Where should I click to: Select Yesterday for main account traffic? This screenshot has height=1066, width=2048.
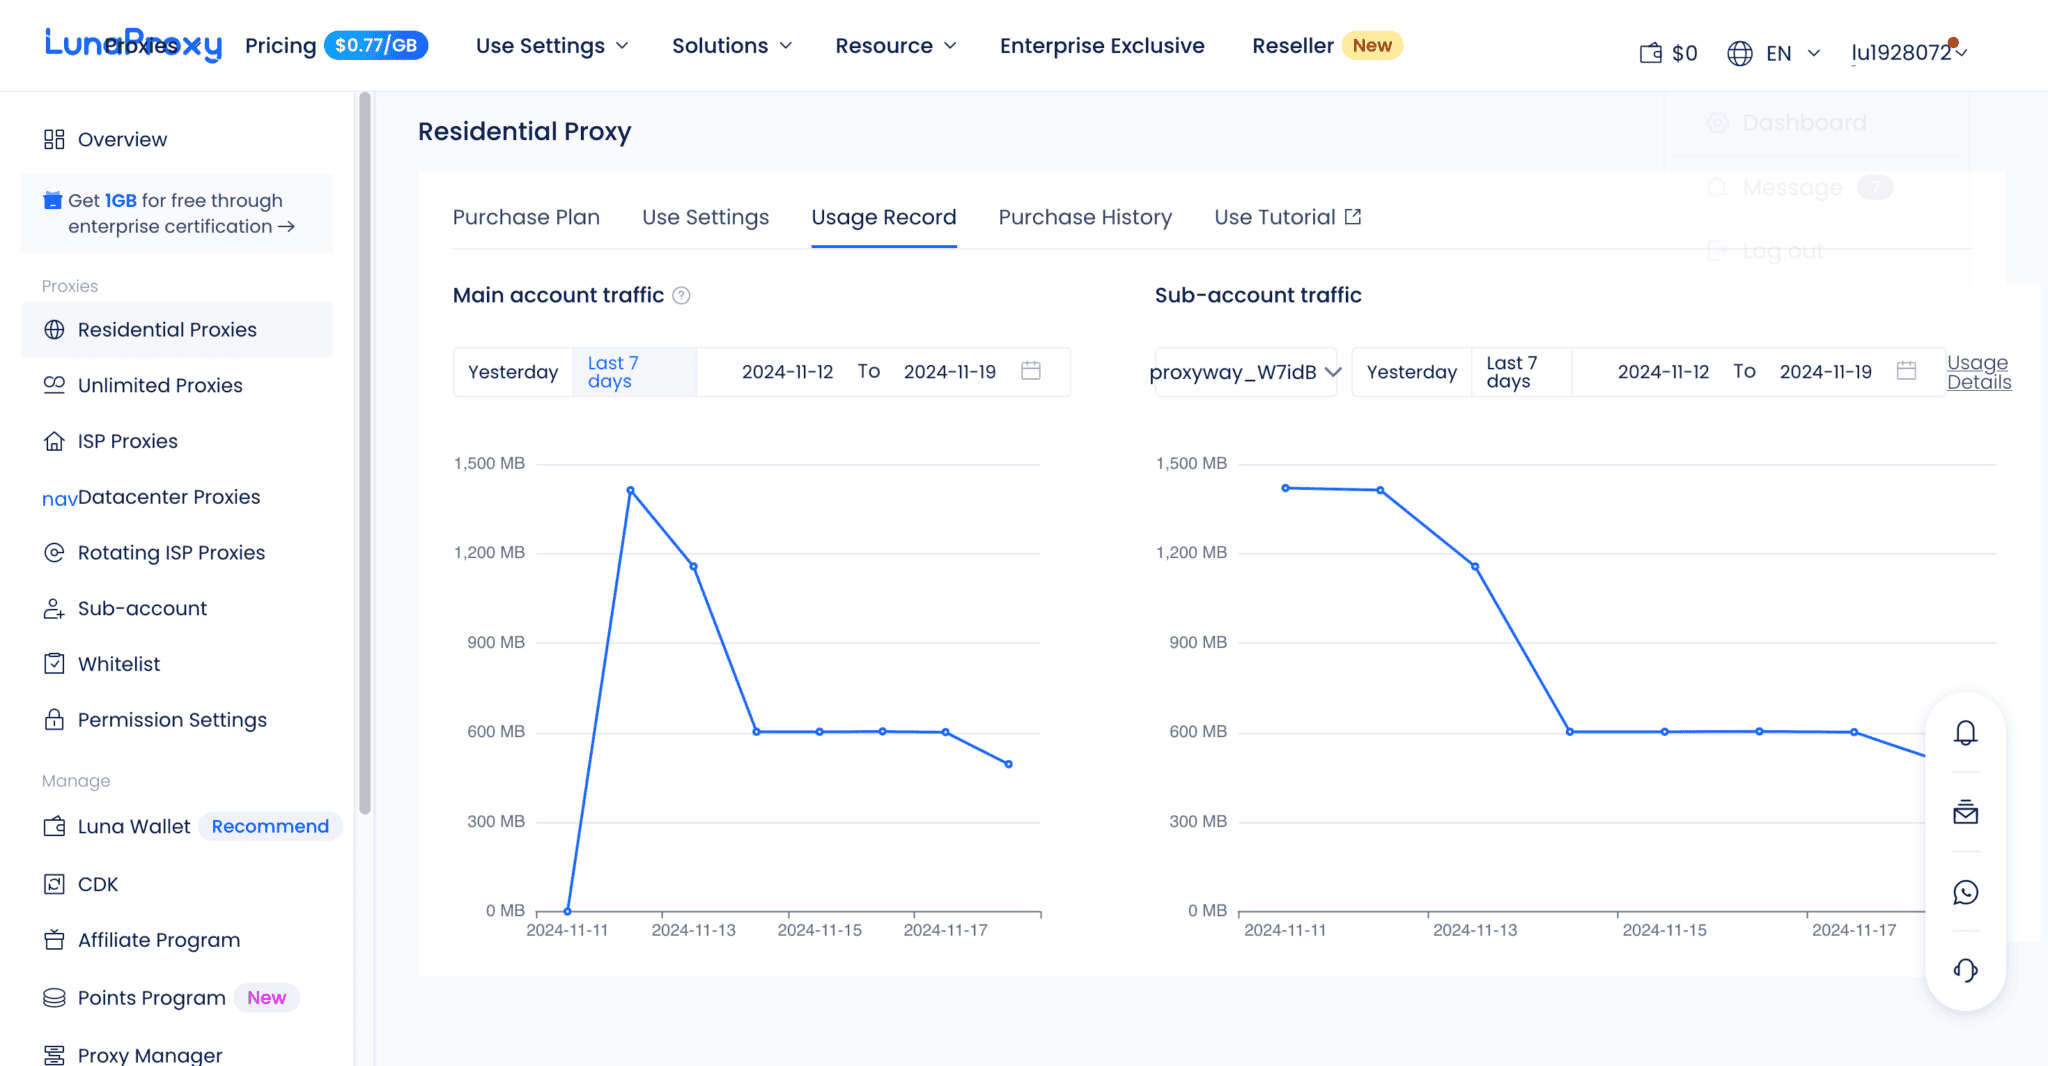click(512, 371)
